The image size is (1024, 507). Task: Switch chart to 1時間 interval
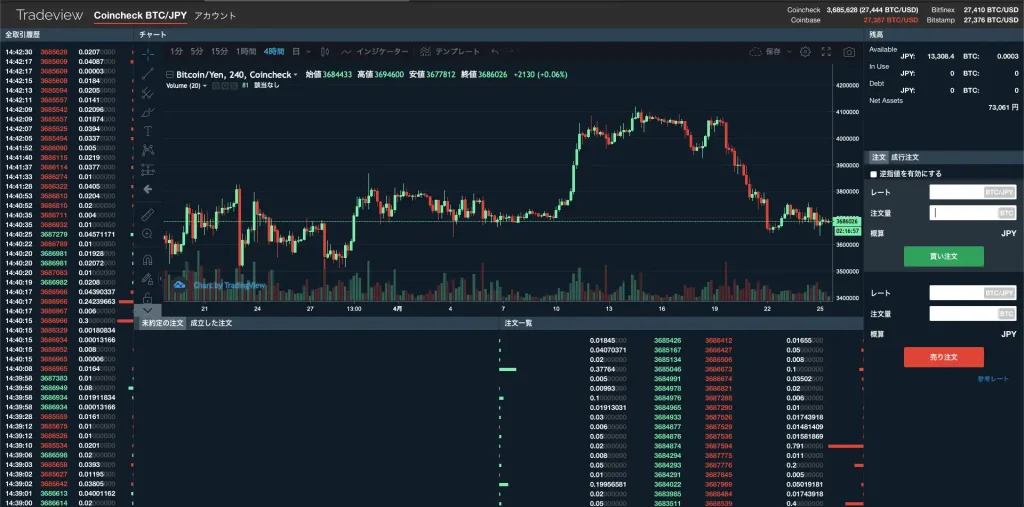tap(246, 52)
